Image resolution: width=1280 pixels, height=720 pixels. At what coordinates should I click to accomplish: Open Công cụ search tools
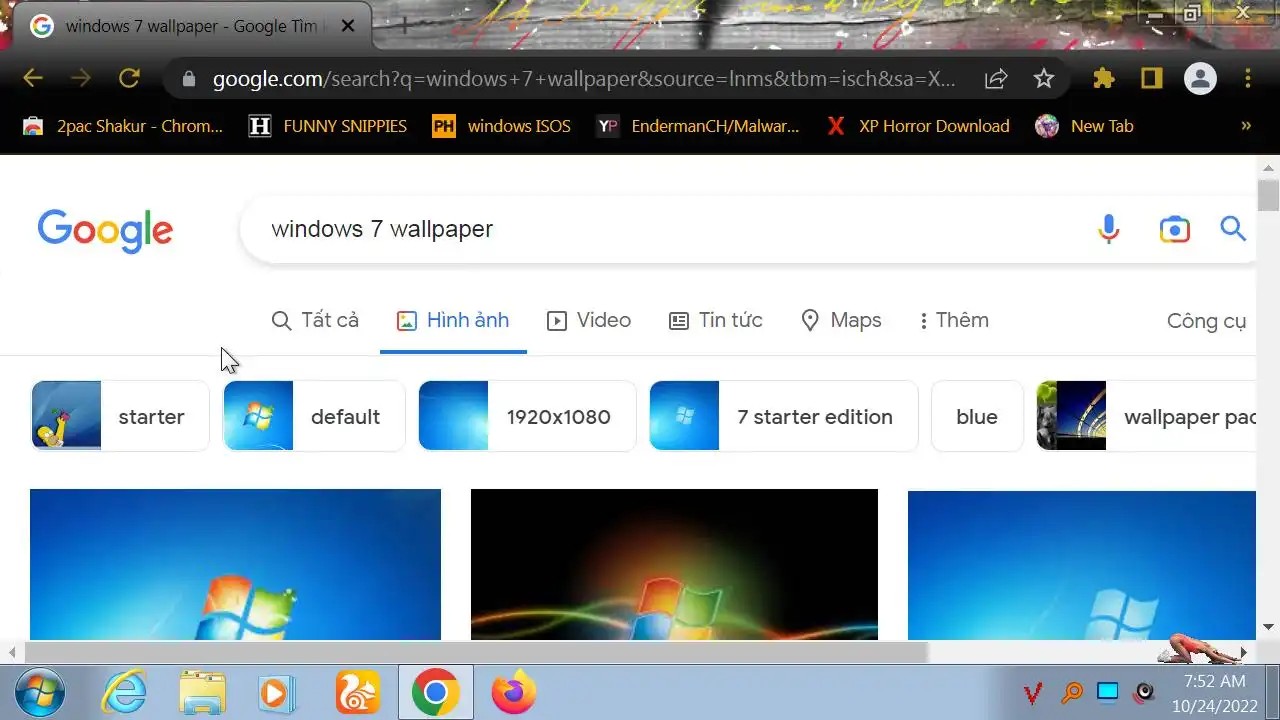(1206, 321)
